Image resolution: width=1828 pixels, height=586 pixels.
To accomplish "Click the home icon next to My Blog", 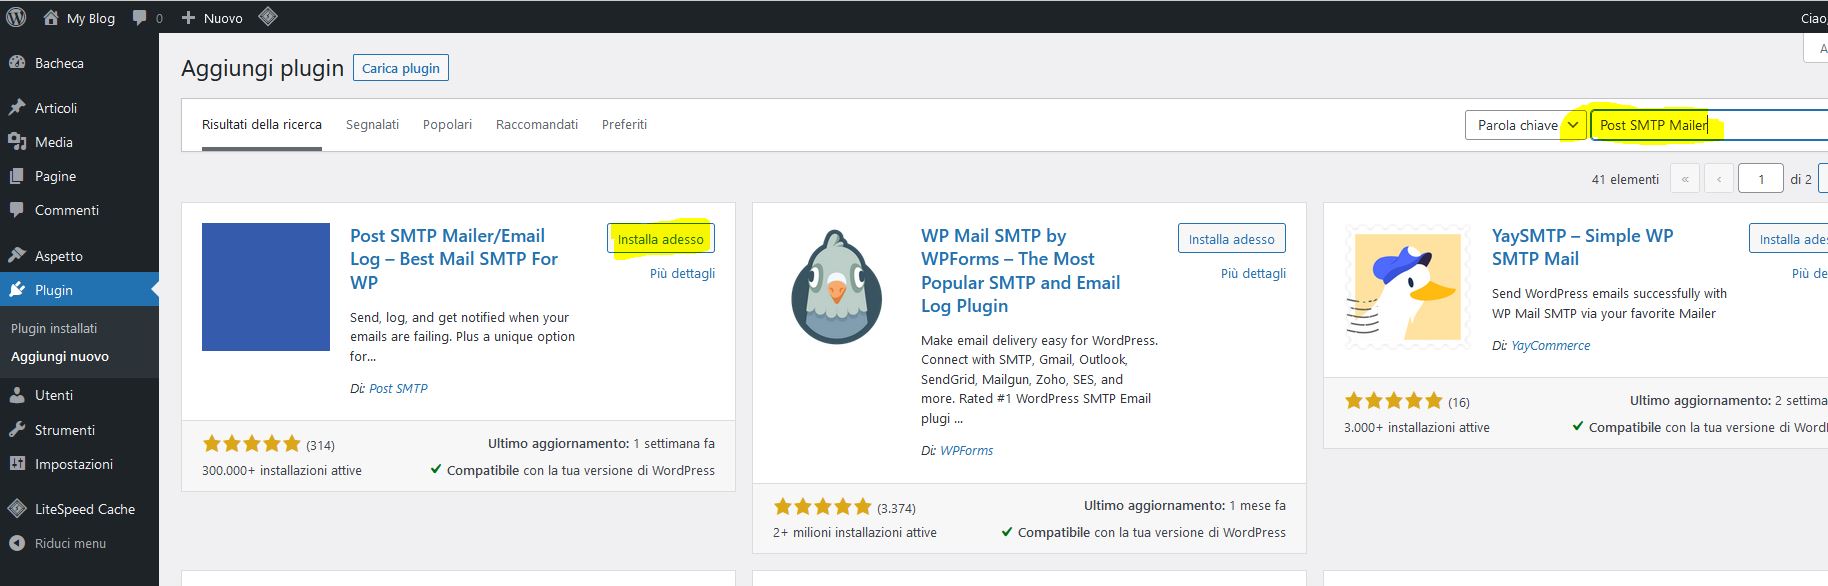I will pos(50,17).
